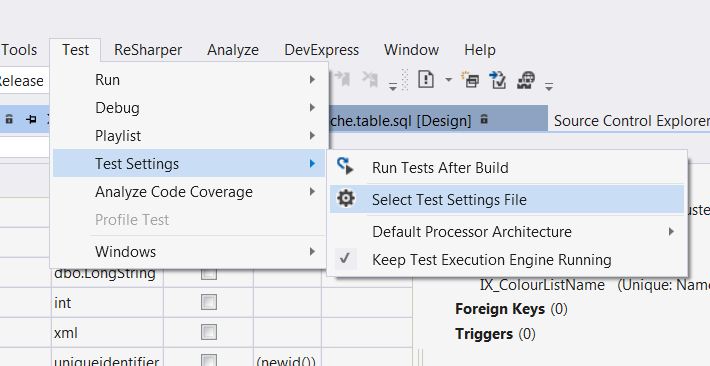Open the Analyze menu
This screenshot has height=366, width=710.
pos(233,50)
